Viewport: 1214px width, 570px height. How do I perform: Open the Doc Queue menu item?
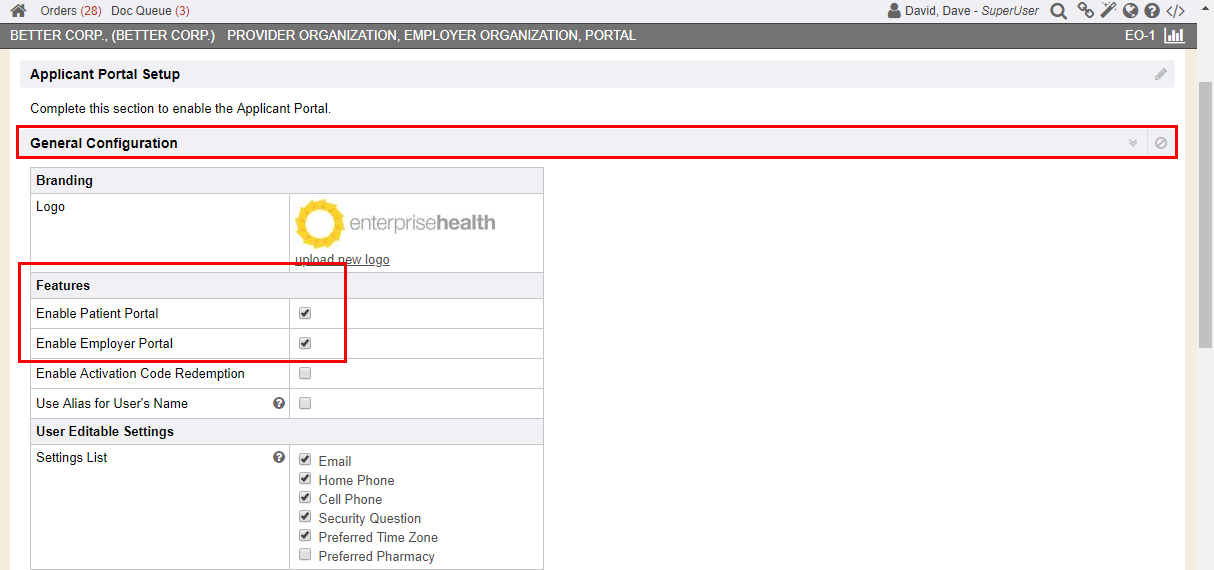pyautogui.click(x=150, y=11)
